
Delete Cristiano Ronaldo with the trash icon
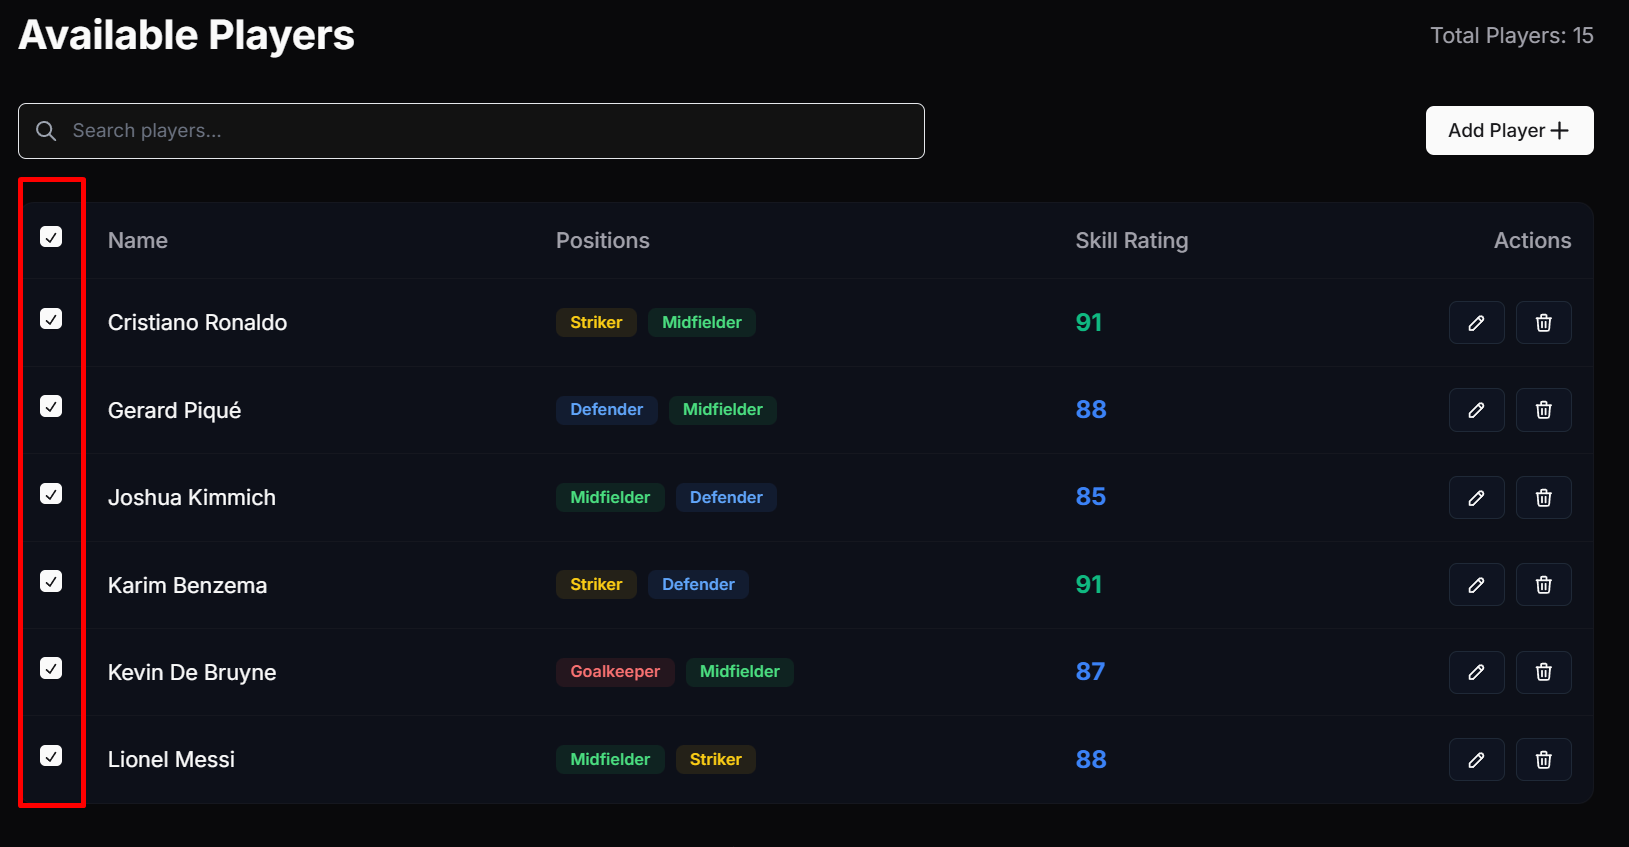point(1543,323)
